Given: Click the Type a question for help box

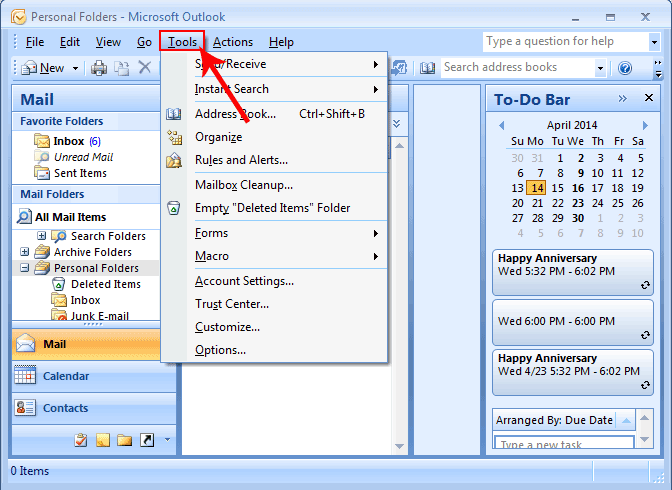Looking at the screenshot, I should [566, 42].
